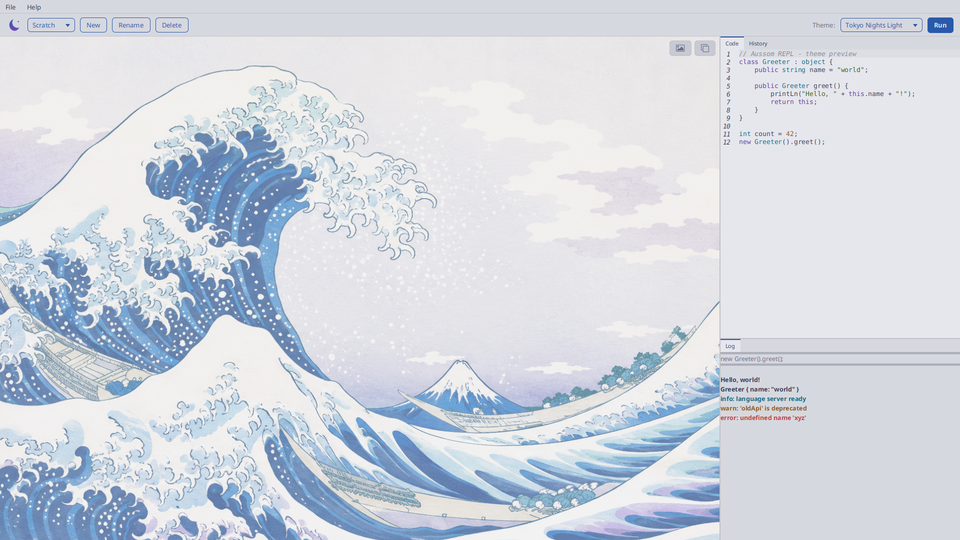Click the Delete button
The height and width of the screenshot is (540, 960).
coord(171,25)
